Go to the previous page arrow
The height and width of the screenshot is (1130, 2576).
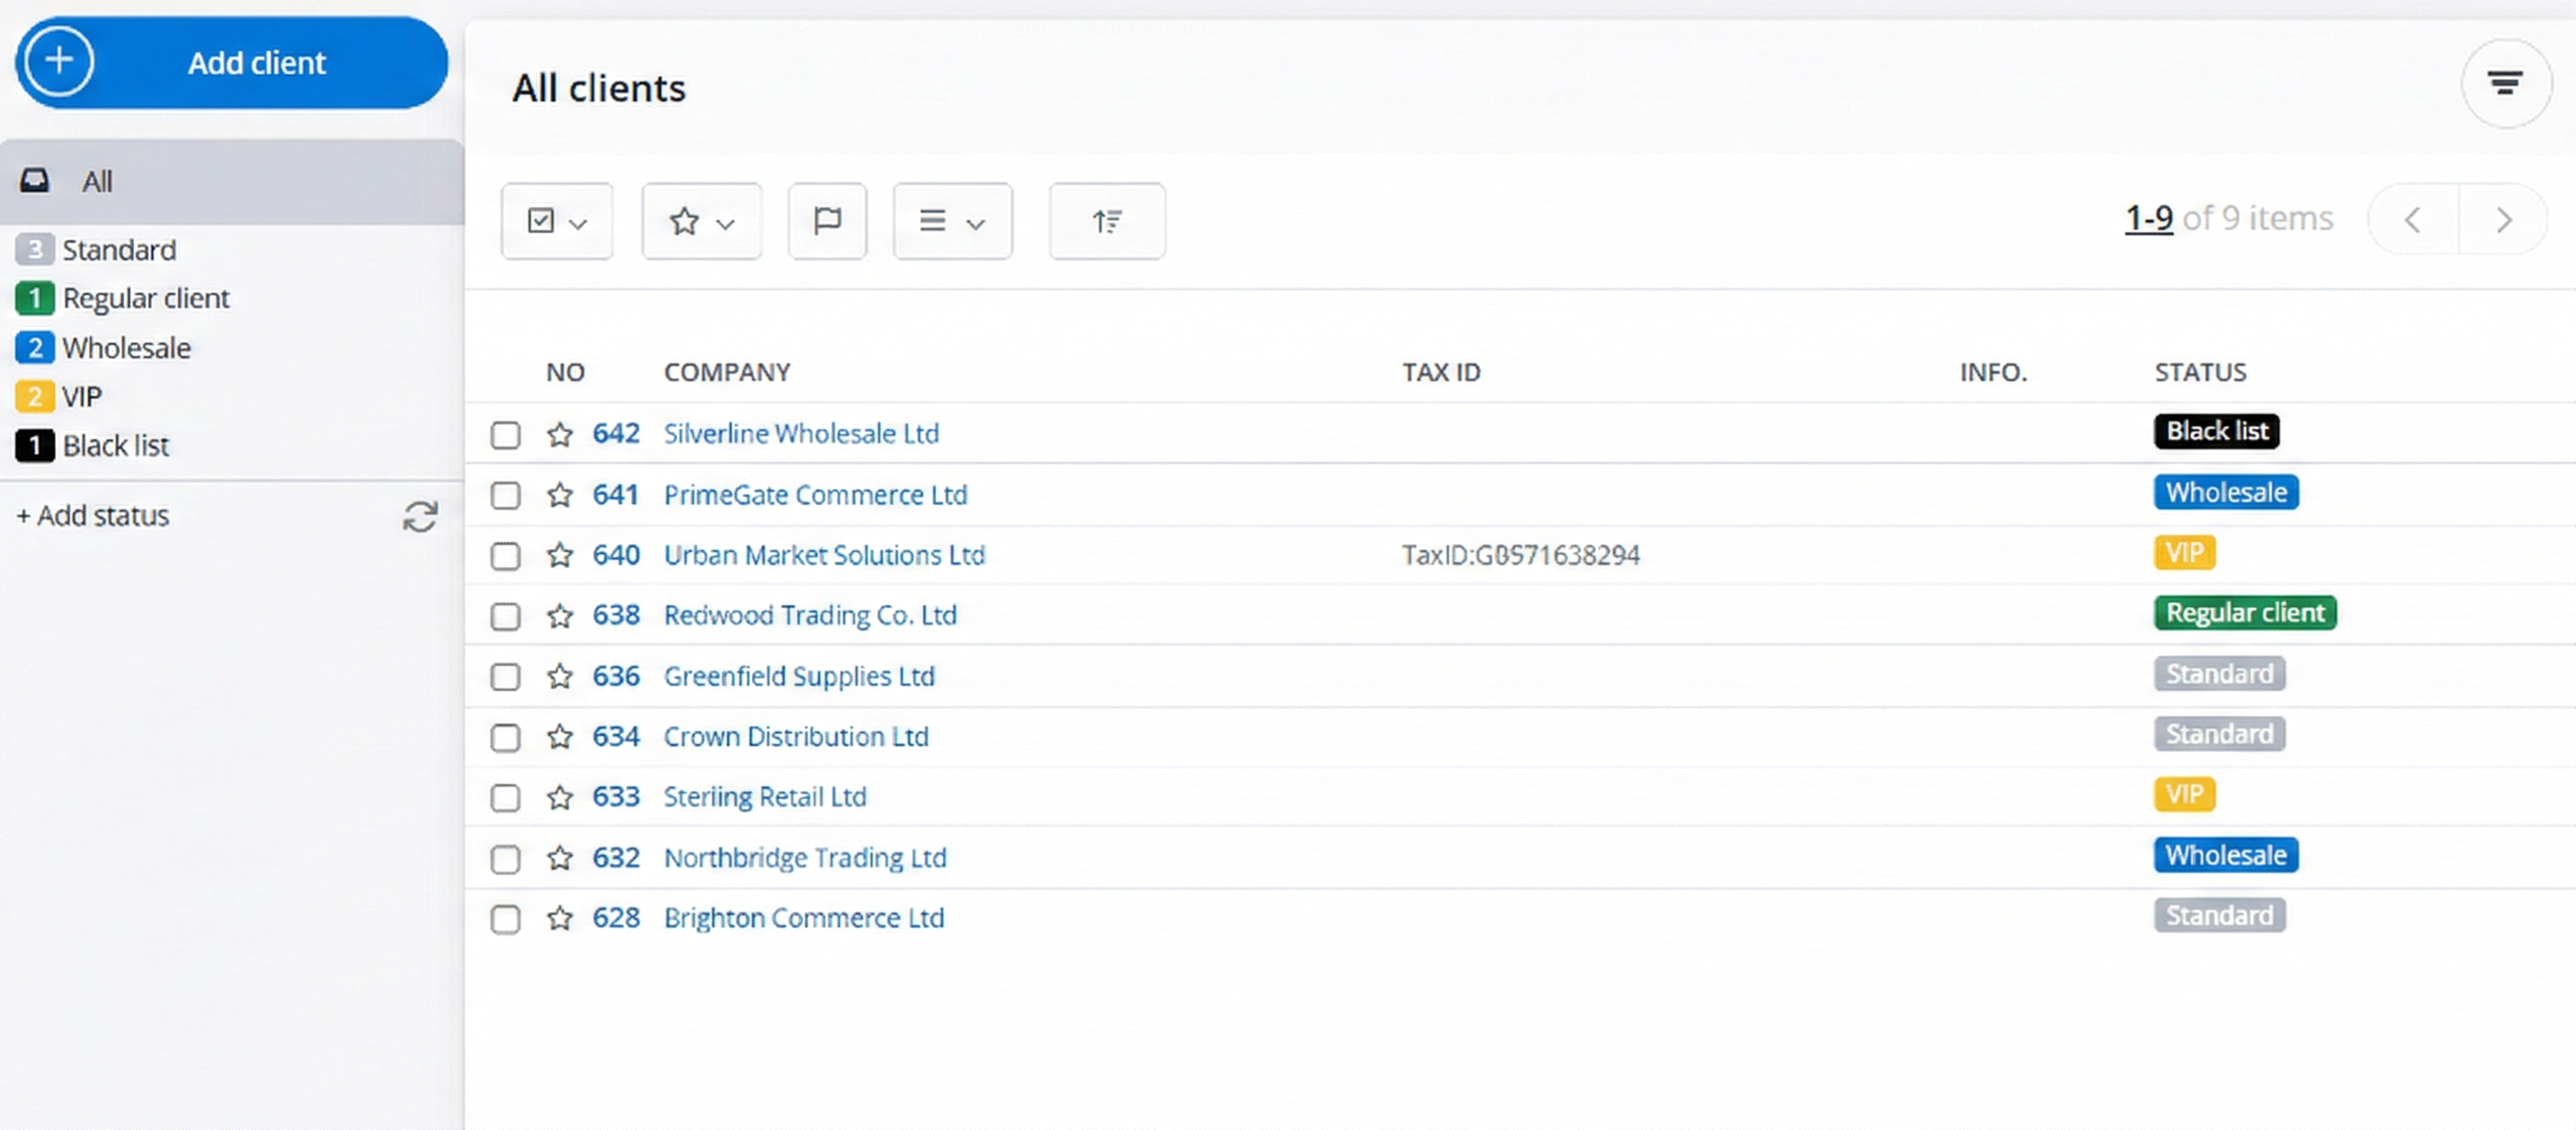(2412, 219)
